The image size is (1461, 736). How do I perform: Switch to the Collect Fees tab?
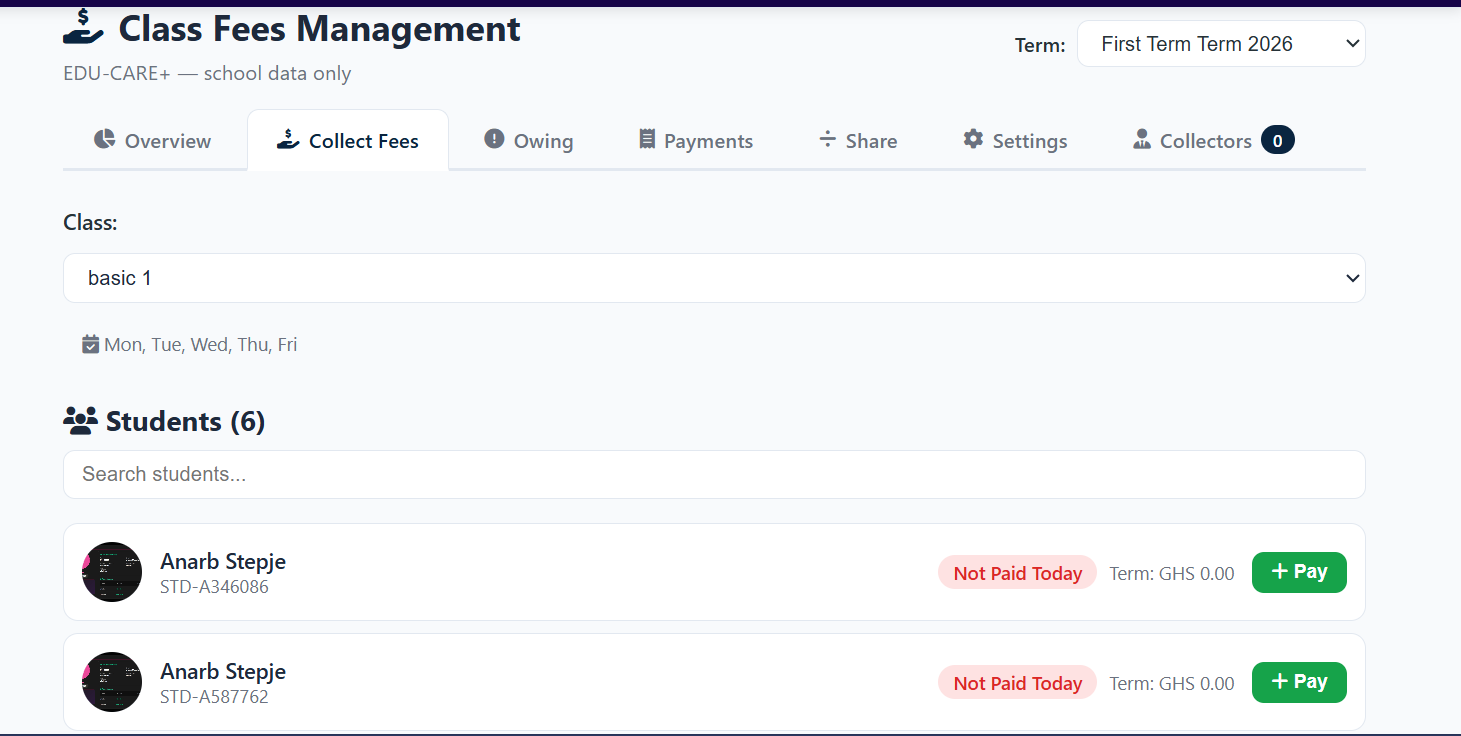pos(348,141)
